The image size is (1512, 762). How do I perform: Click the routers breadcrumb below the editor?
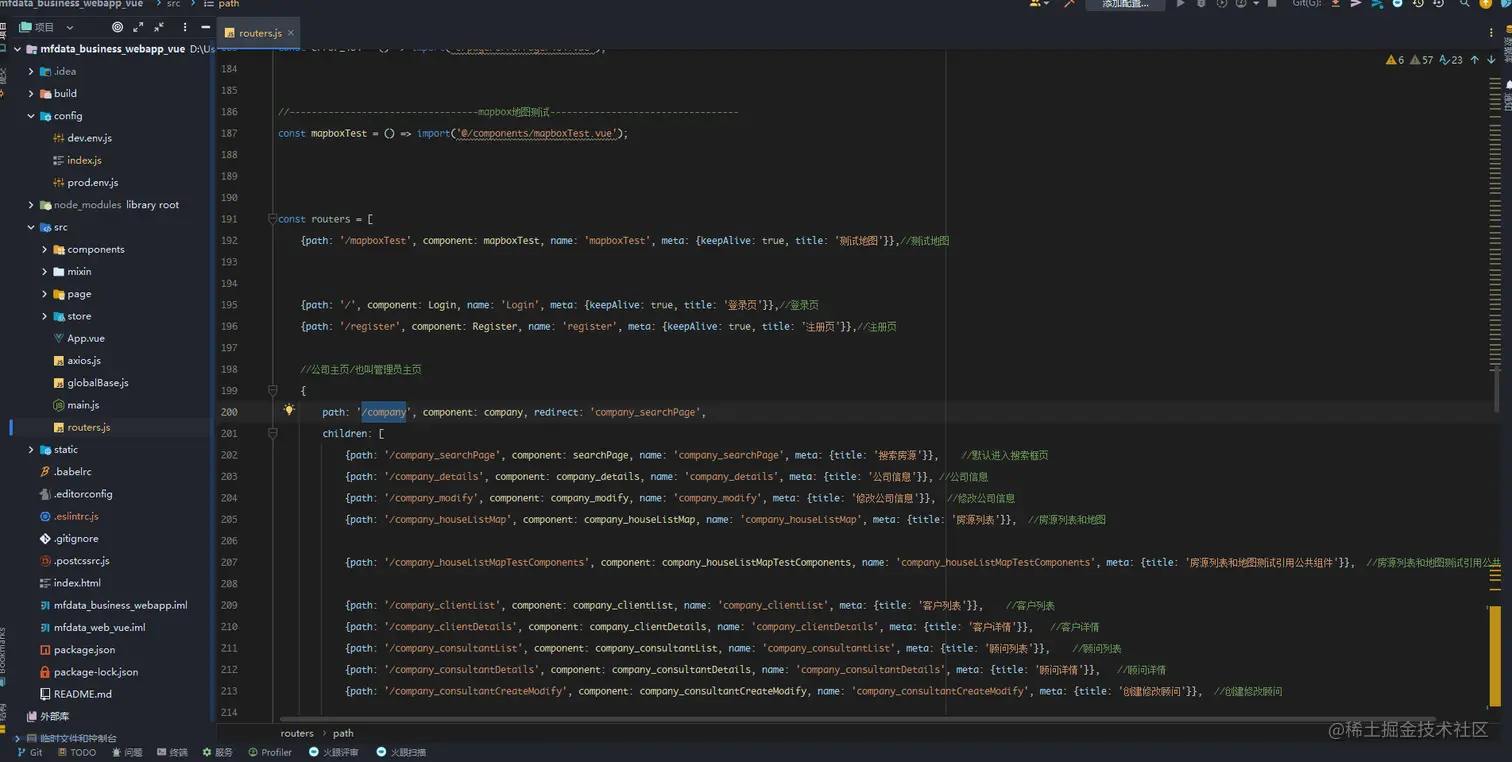point(297,733)
